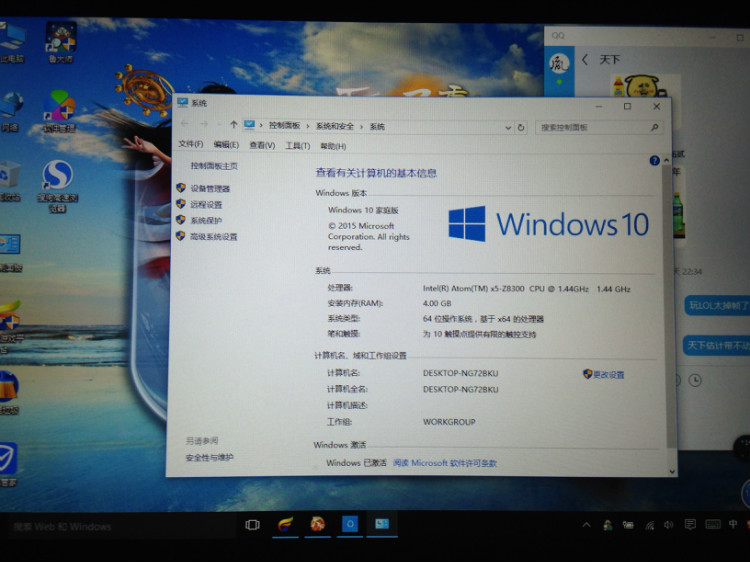750x562 pixels.
Task: Open the 帮助(H) menu
Action: [x=333, y=146]
